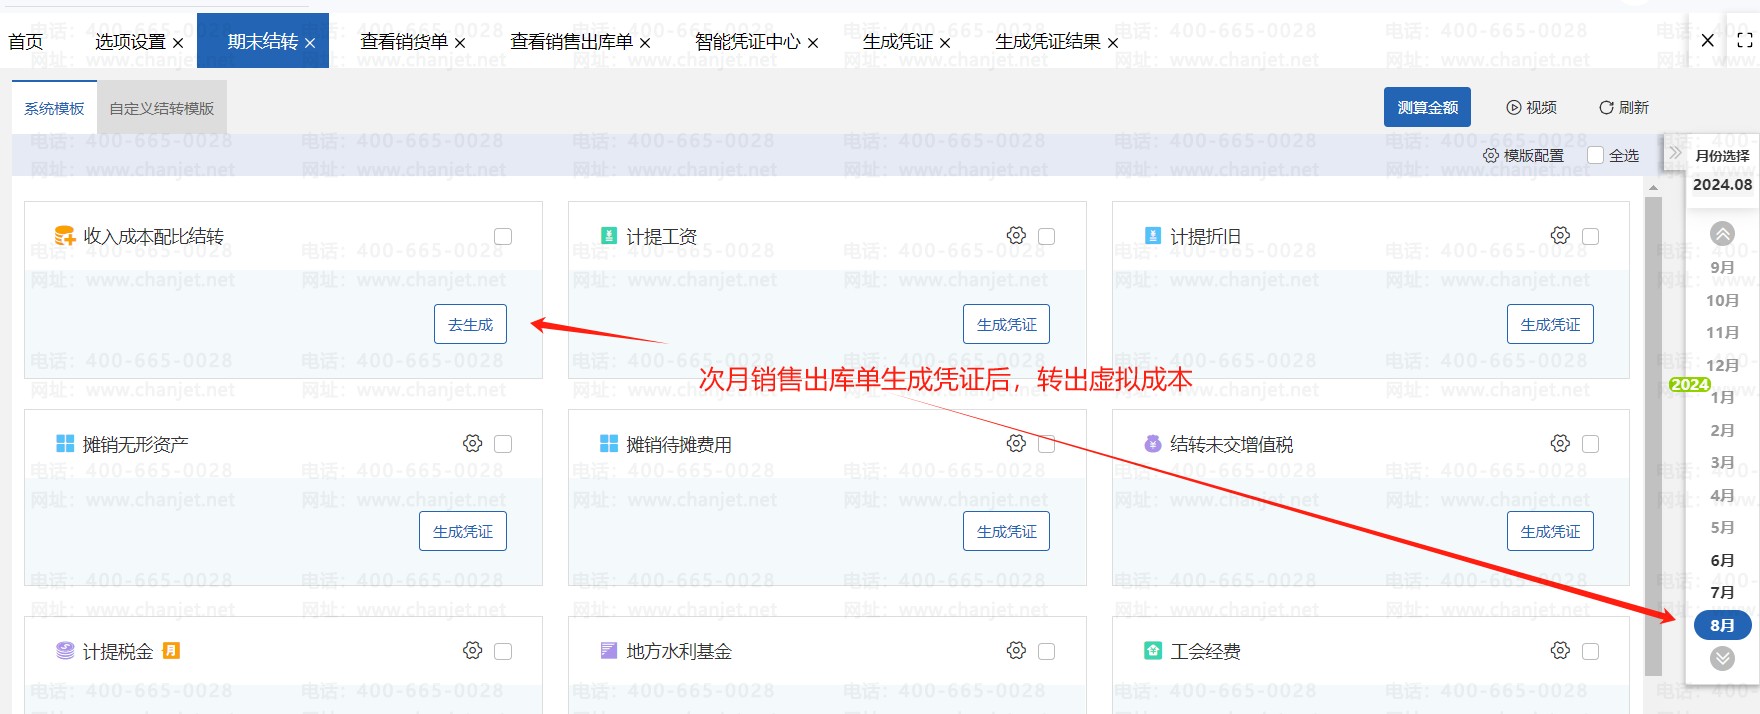The height and width of the screenshot is (714, 1760).
Task: Tick the 地方水利基金 checkbox
Action: point(1047,652)
